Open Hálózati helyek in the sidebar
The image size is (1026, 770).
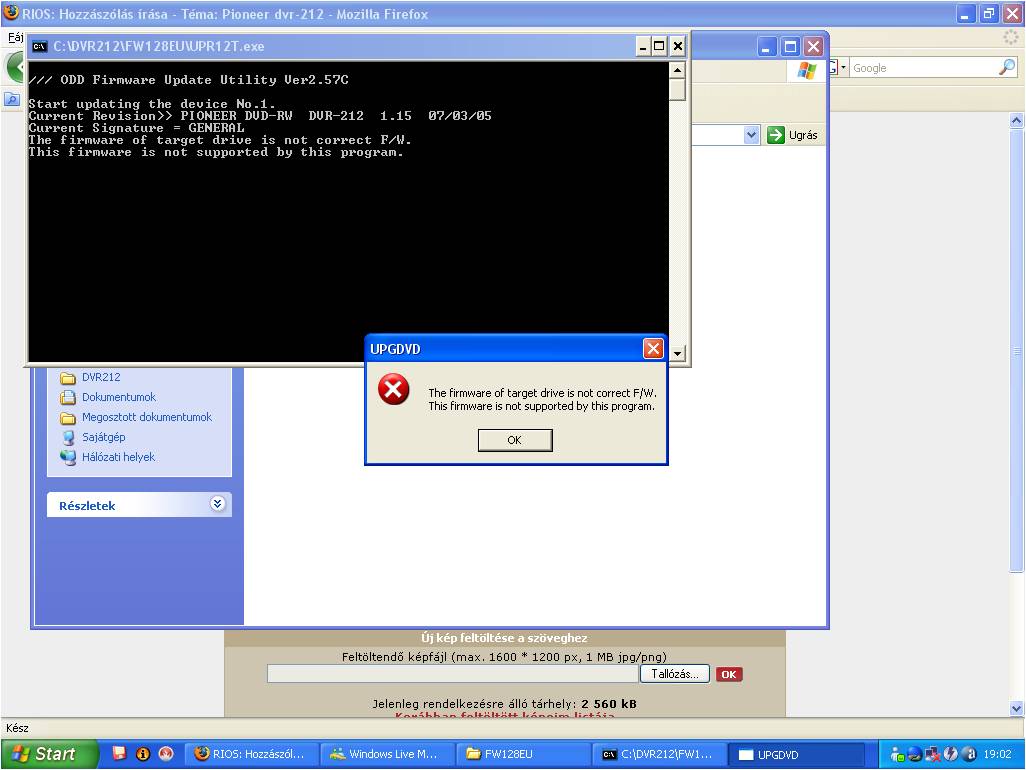(118, 457)
